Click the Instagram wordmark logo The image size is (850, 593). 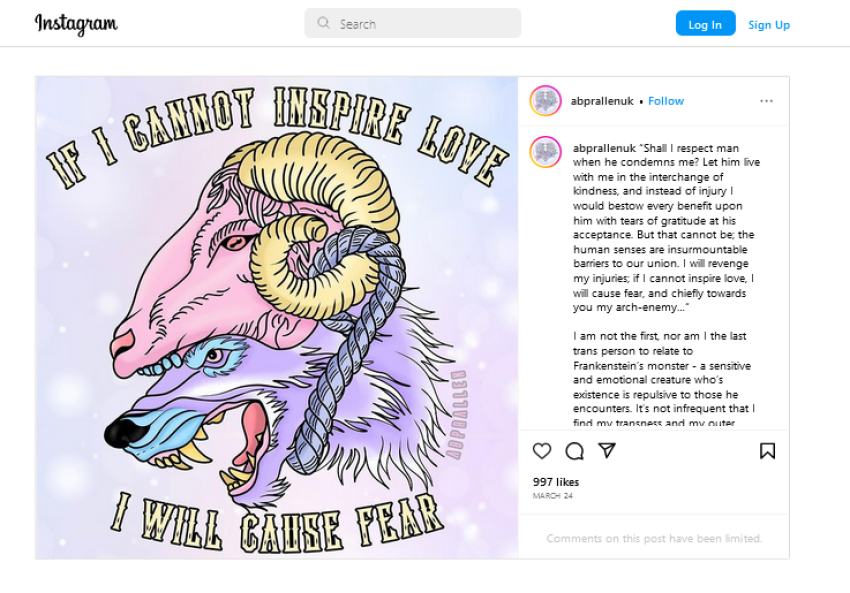(x=76, y=23)
